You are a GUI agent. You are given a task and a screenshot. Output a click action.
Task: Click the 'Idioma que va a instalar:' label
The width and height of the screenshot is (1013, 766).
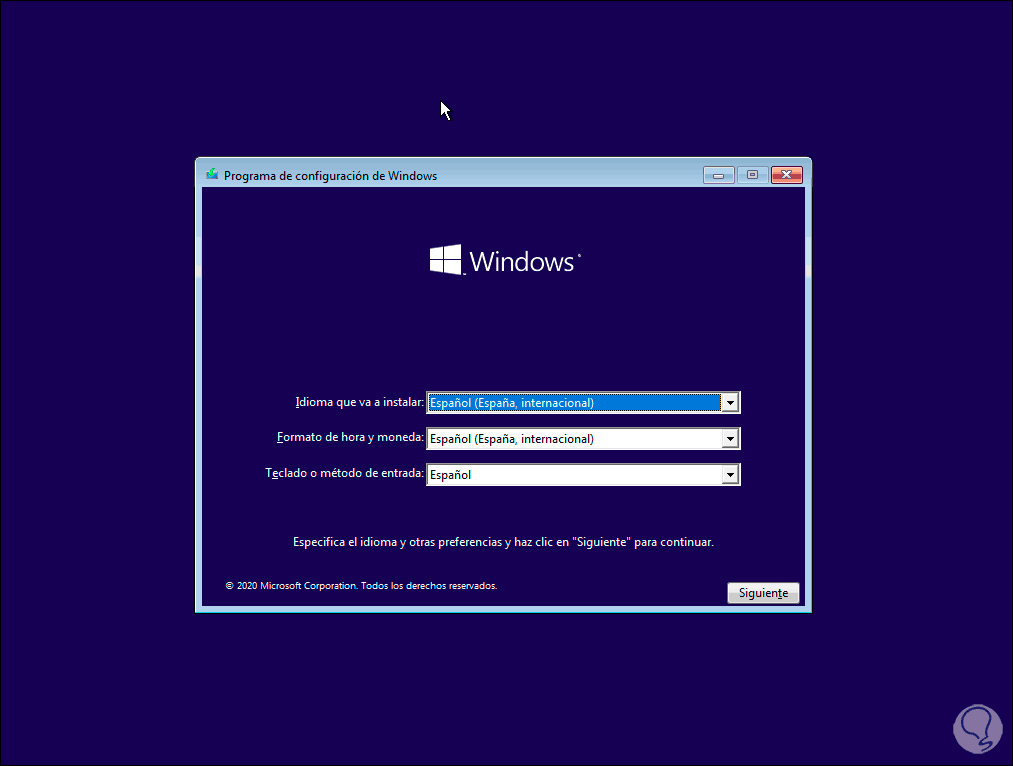[359, 402]
